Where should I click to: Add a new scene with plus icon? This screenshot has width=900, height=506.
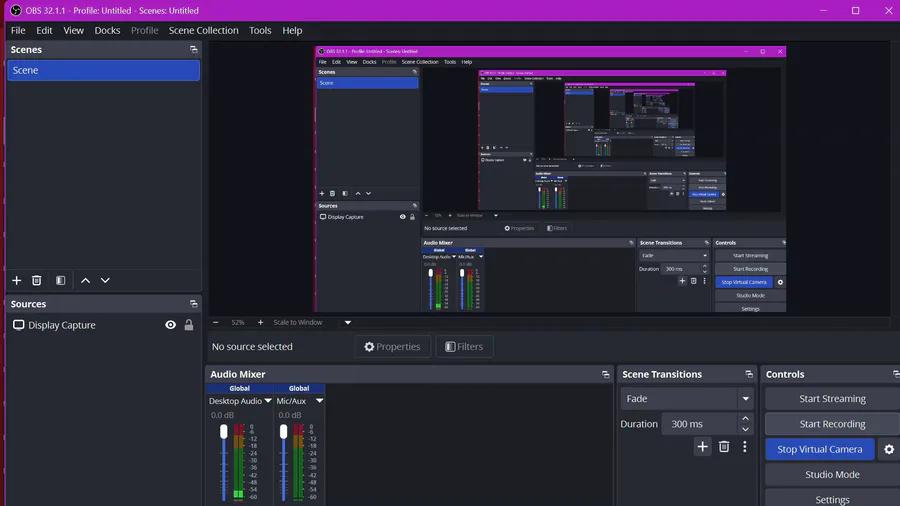[x=17, y=281]
